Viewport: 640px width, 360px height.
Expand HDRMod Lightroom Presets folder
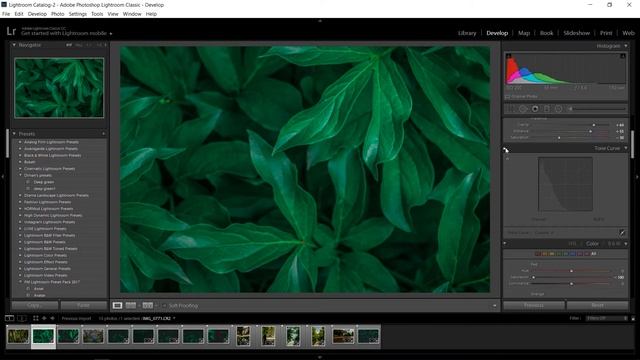20,209
